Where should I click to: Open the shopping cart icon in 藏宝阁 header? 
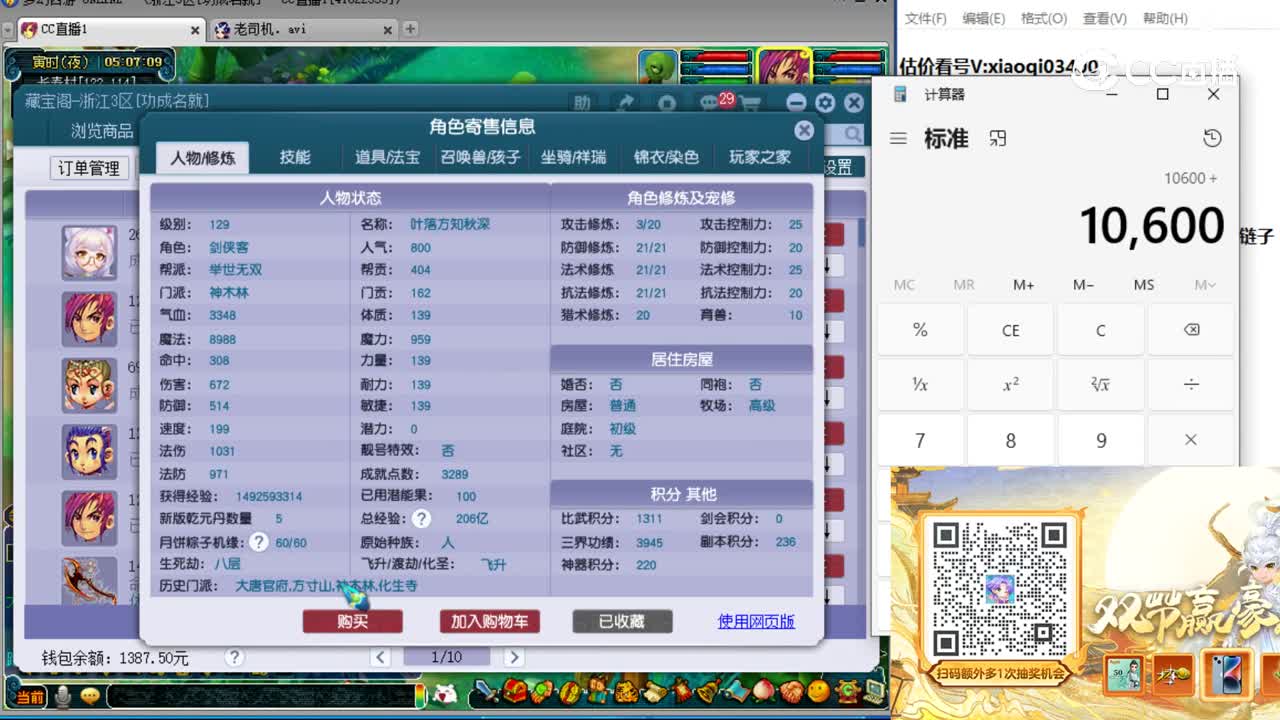pyautogui.click(x=751, y=103)
